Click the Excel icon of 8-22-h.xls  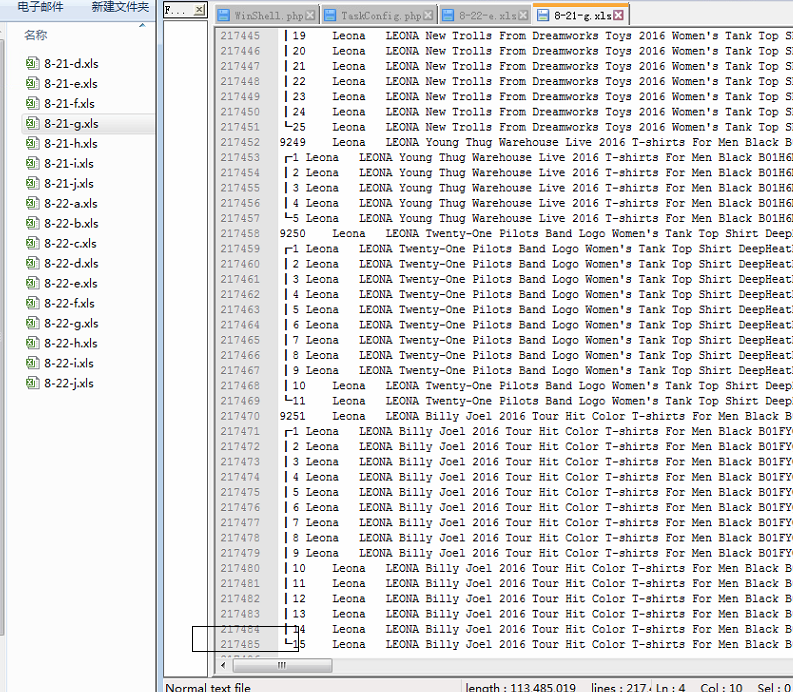point(32,343)
